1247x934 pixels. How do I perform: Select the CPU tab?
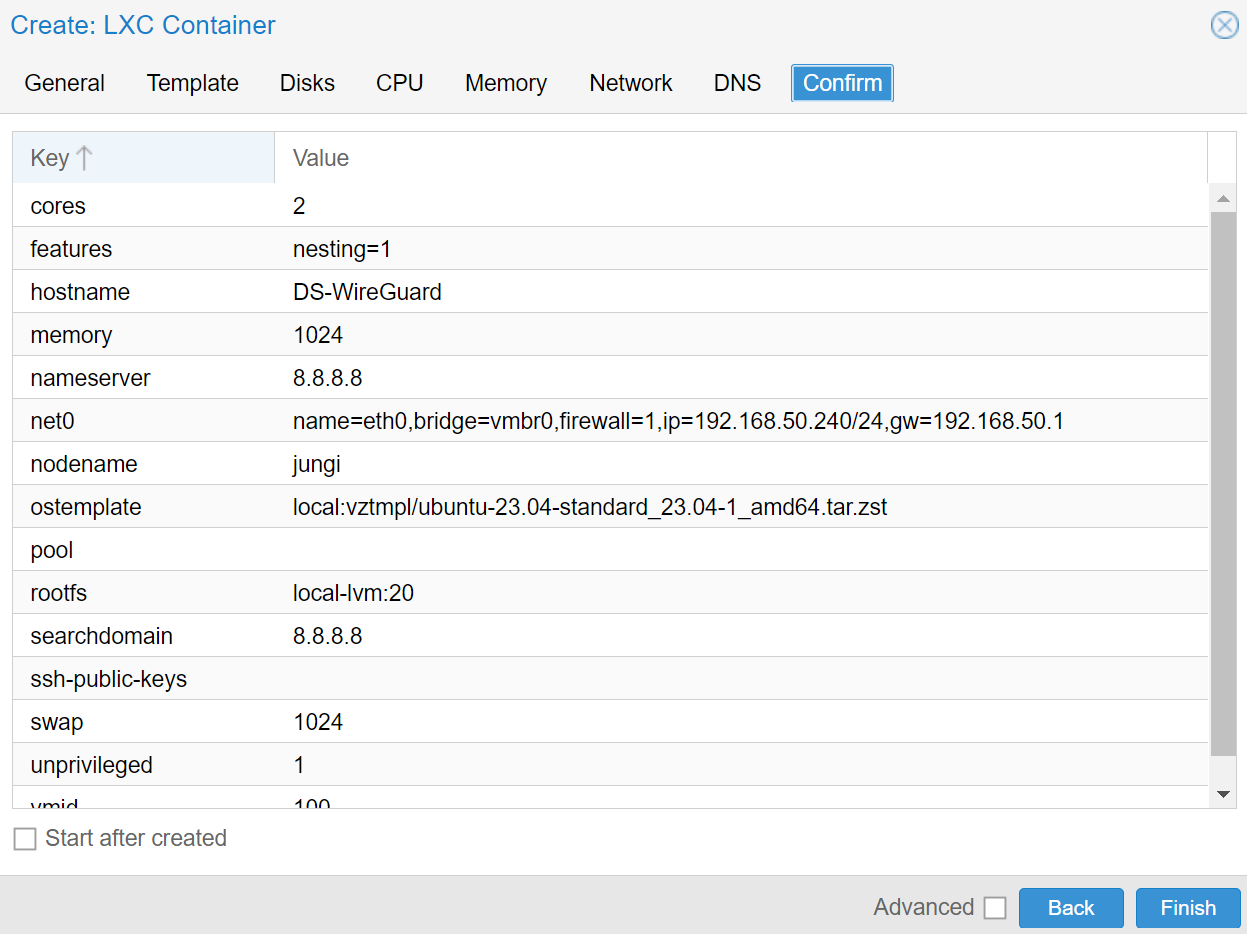coord(400,83)
